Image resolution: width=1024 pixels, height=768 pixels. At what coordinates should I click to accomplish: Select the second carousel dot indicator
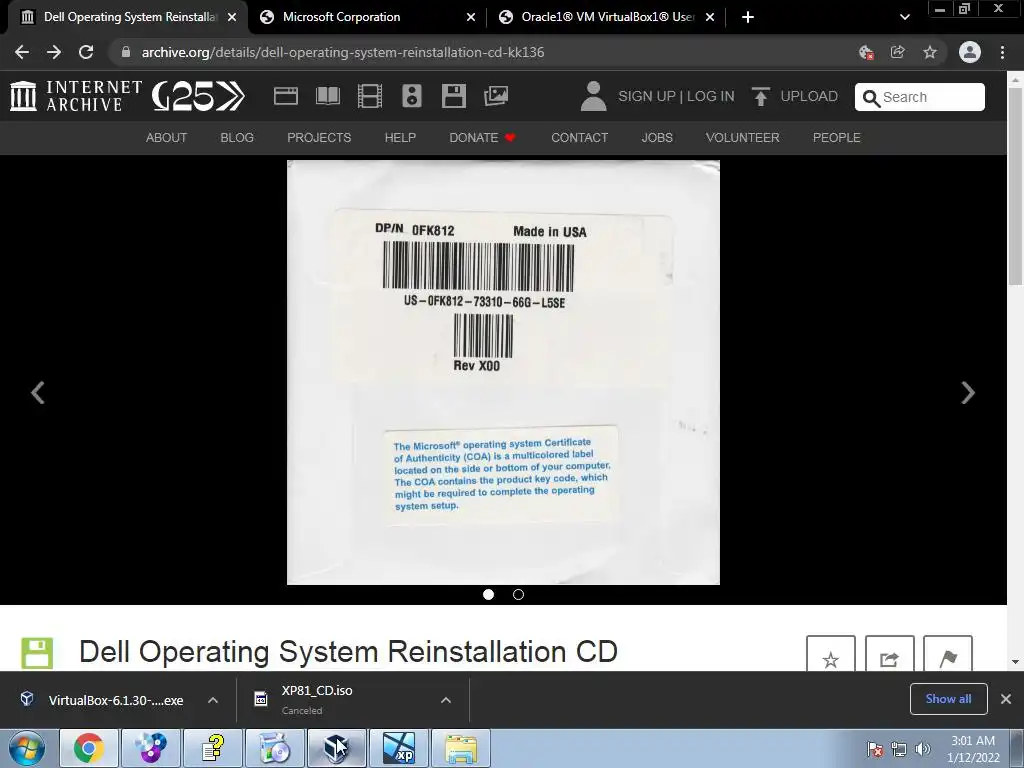click(x=519, y=594)
